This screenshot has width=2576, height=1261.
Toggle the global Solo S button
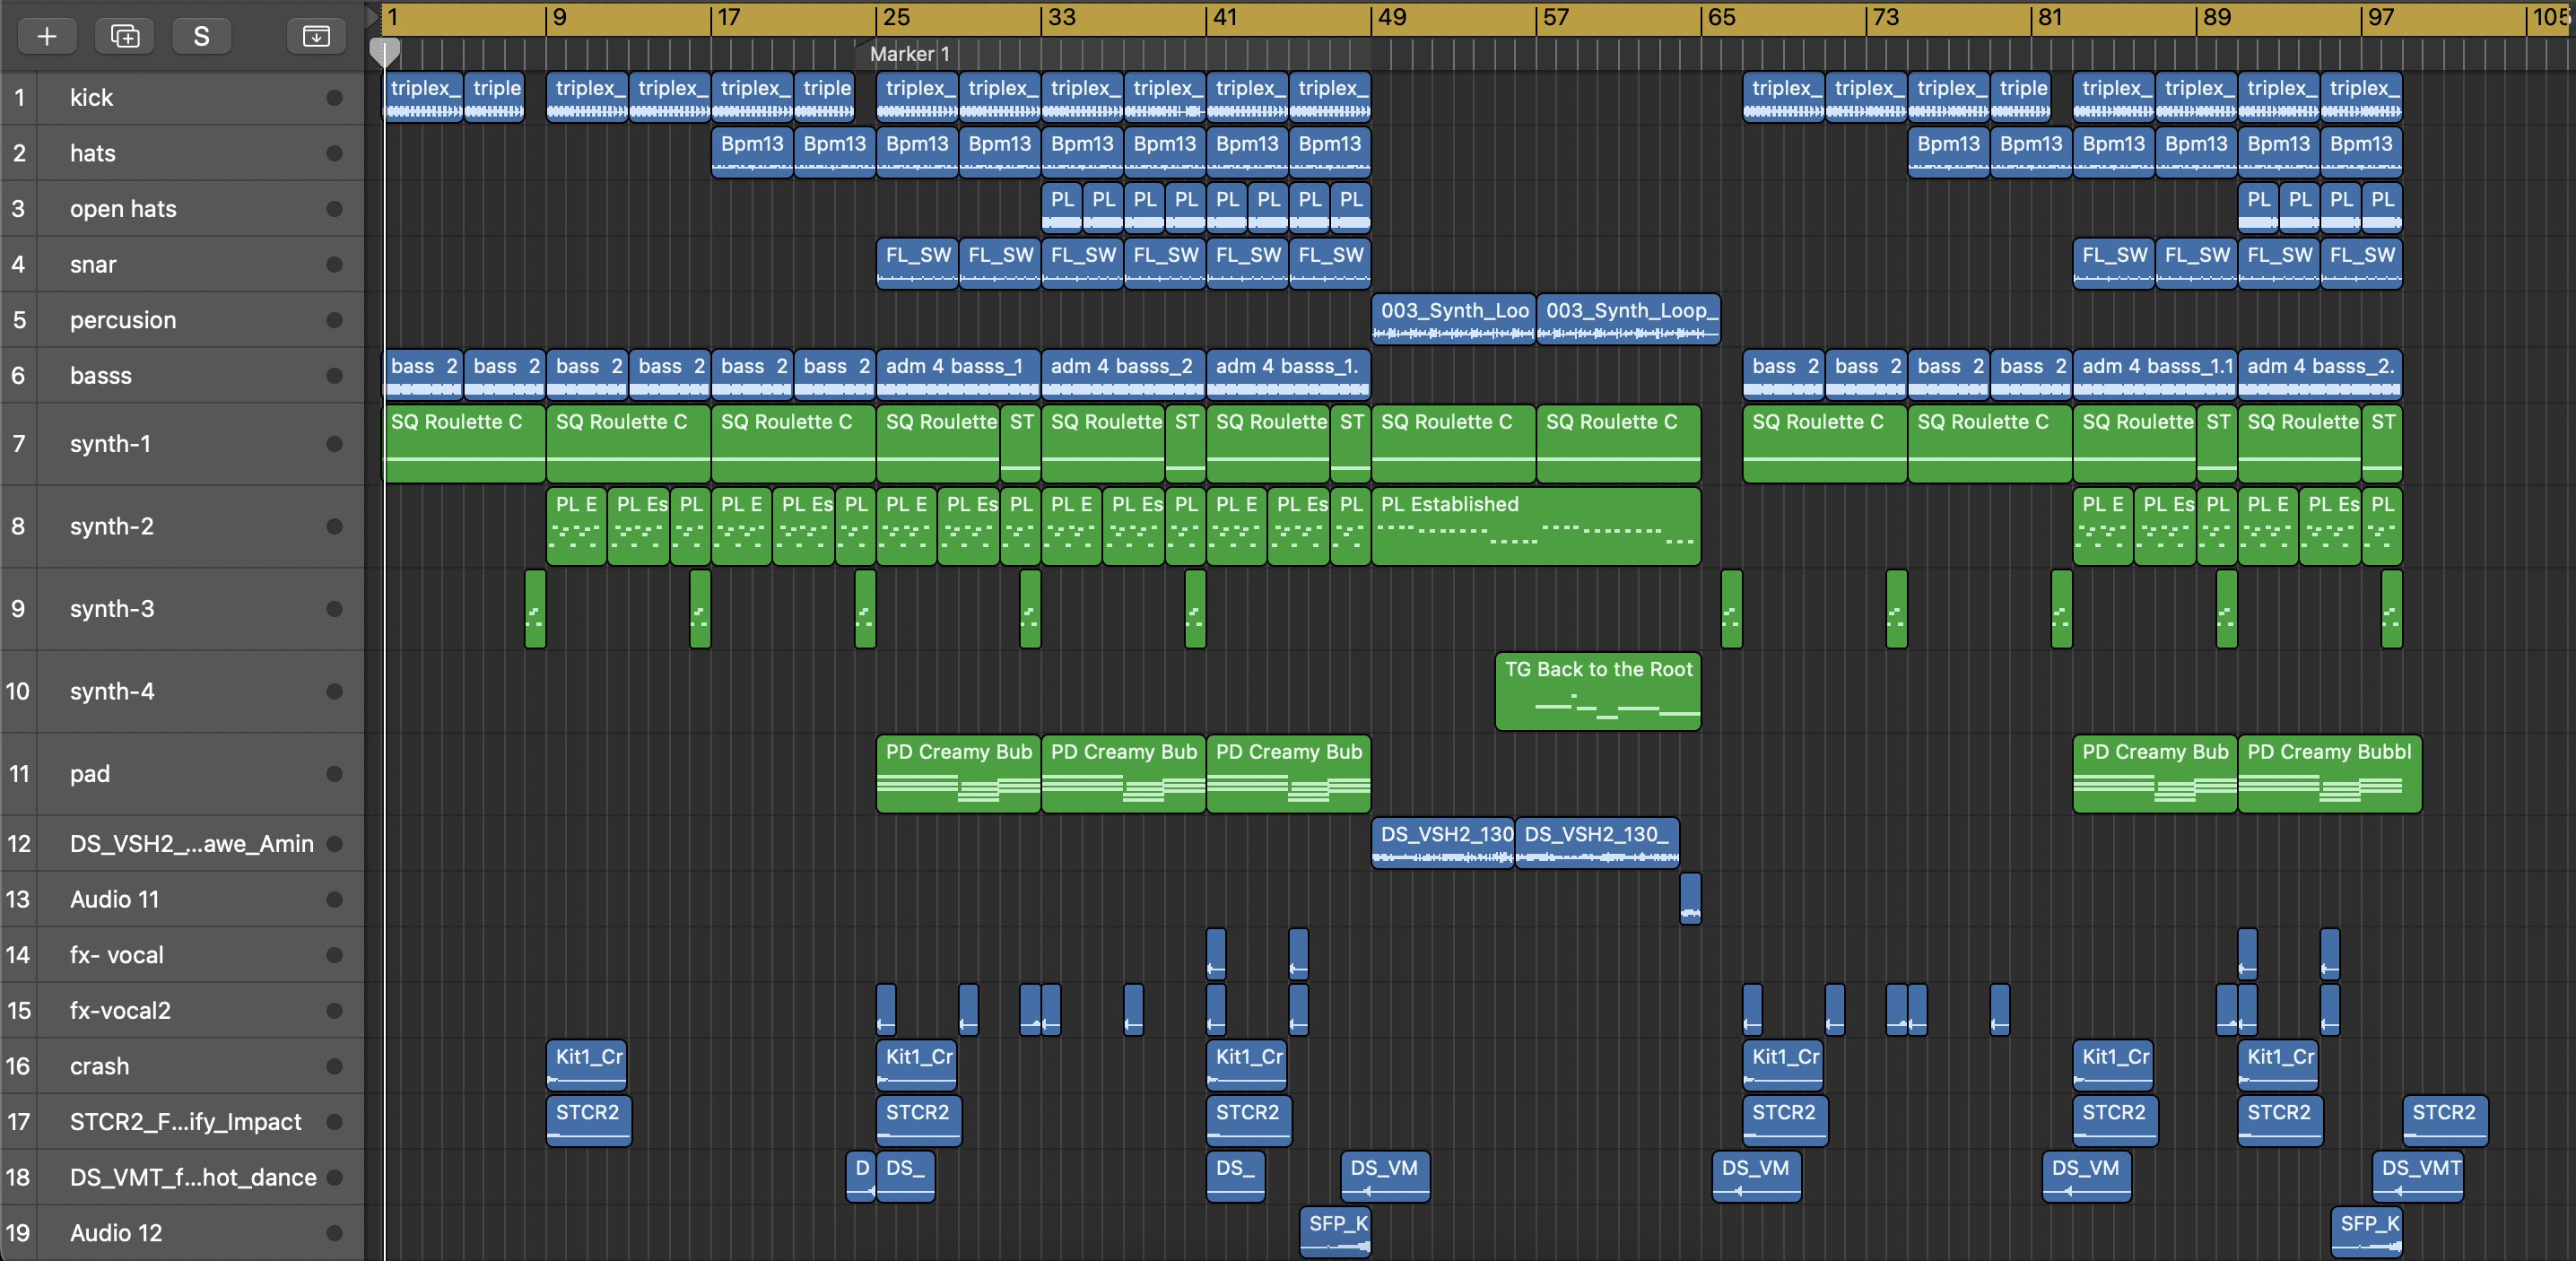[x=201, y=37]
